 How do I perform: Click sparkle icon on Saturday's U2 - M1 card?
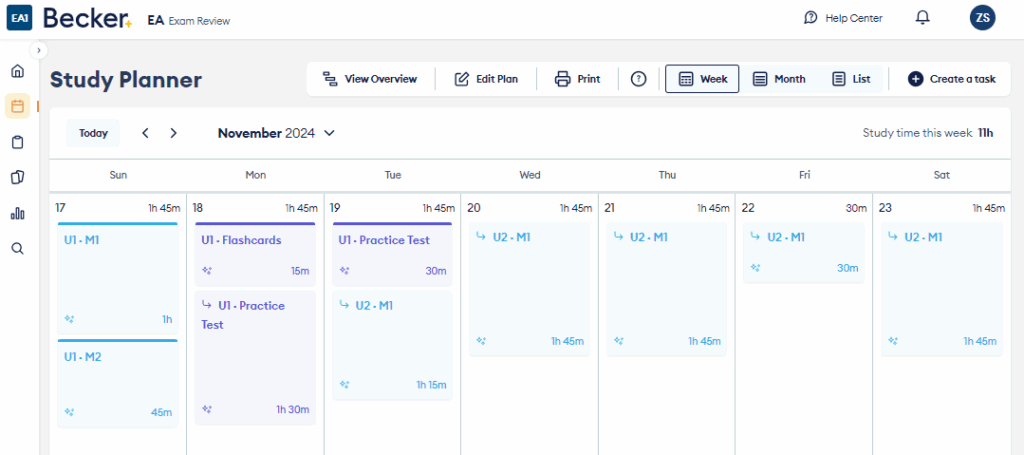click(893, 340)
